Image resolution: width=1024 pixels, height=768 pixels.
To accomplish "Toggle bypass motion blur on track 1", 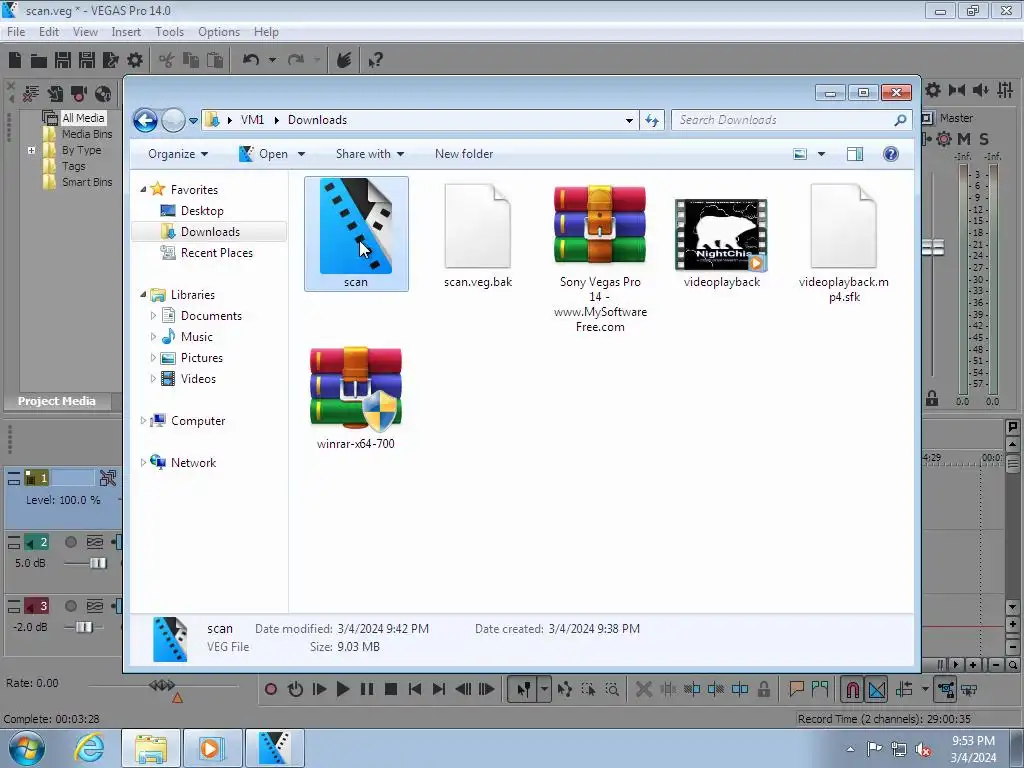I will click(108, 478).
